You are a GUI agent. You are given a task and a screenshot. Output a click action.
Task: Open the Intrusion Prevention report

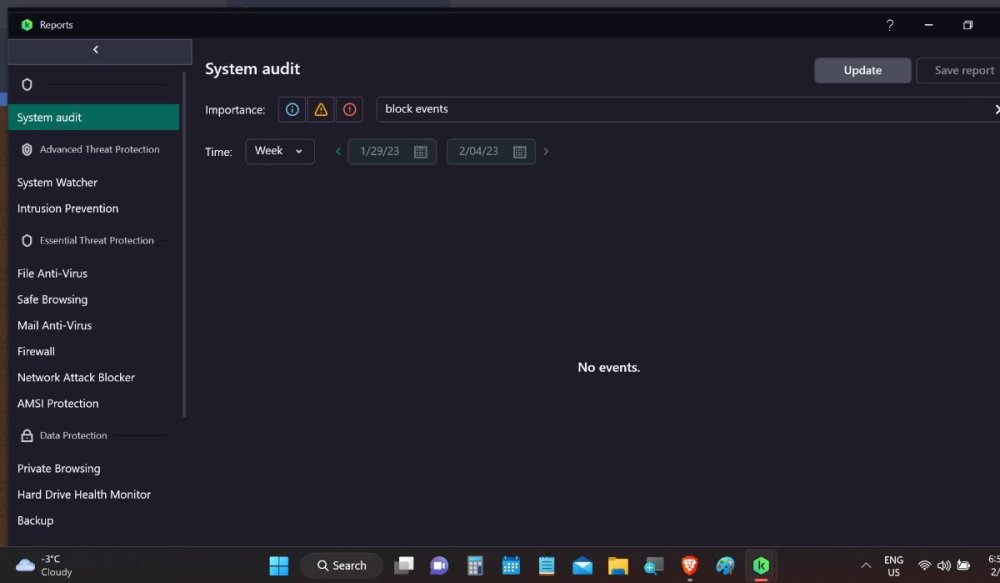pyautogui.click(x=68, y=209)
